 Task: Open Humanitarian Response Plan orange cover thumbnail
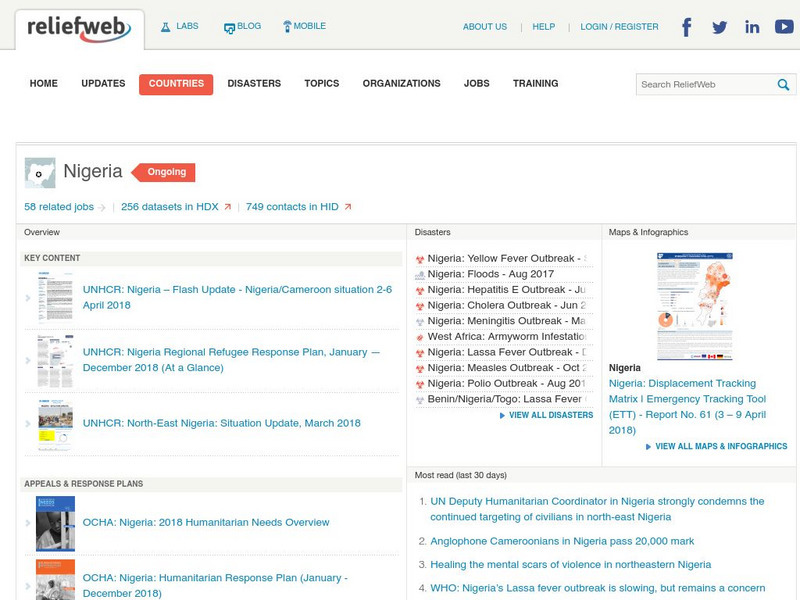(55, 580)
